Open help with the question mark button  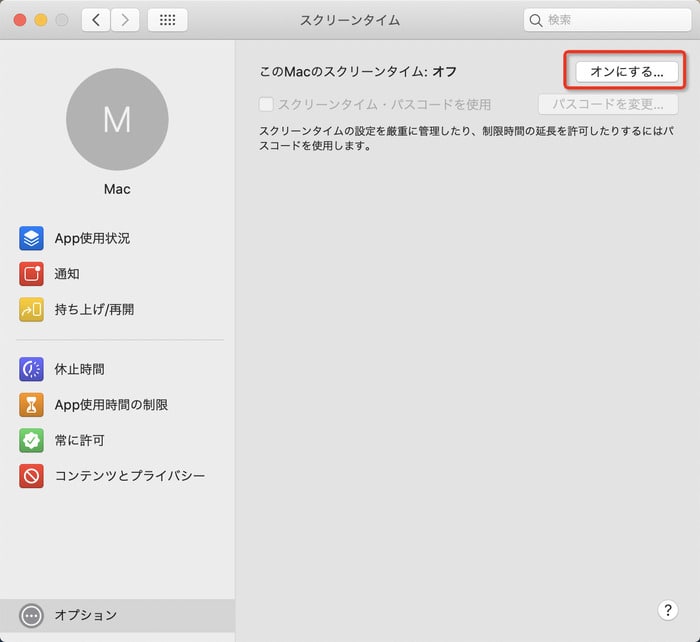tap(667, 610)
